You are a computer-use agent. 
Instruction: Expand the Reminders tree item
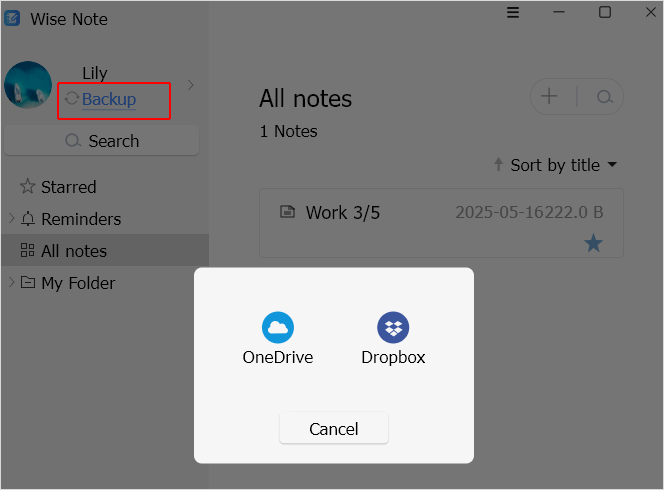click(11, 219)
